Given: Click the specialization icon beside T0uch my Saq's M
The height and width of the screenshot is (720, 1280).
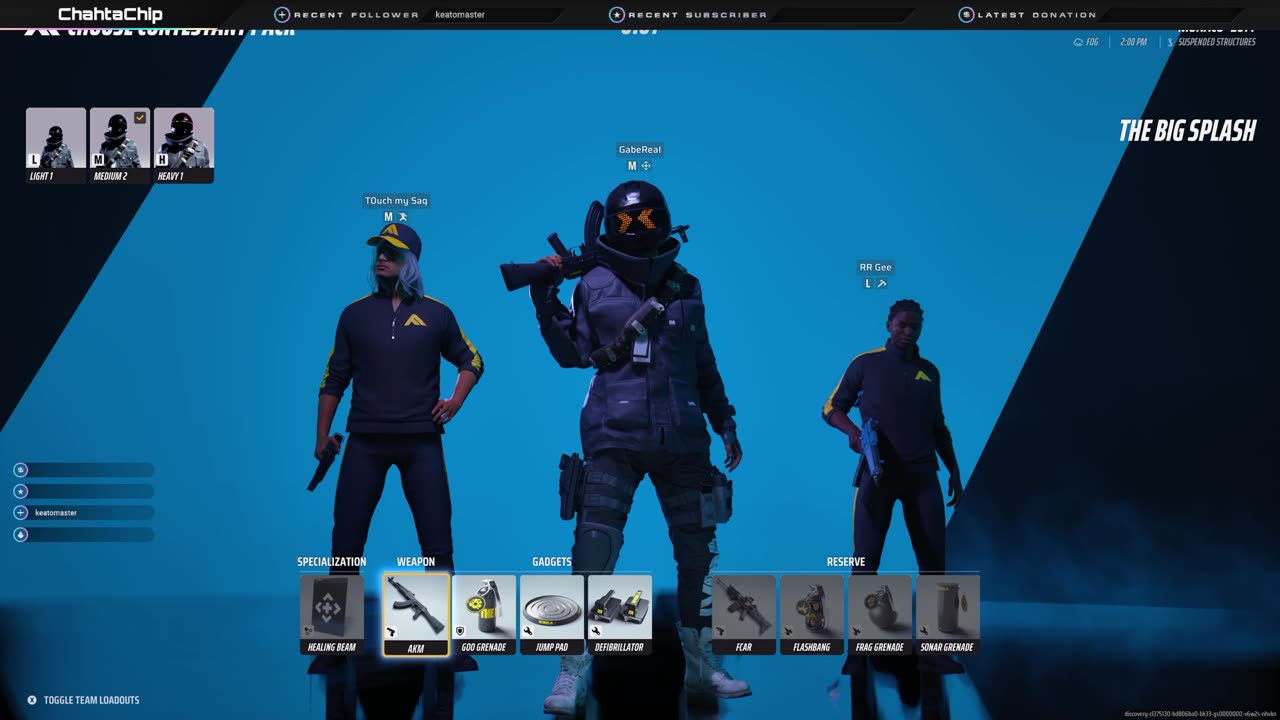Looking at the screenshot, I should click(403, 217).
